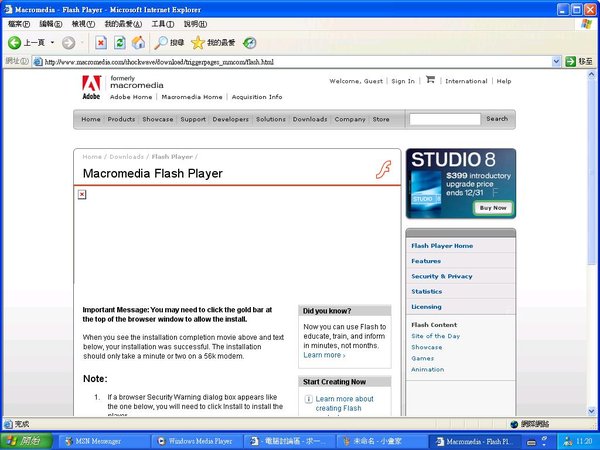600x450 pixels.
Task: Click the broken image placeholder icon
Action: (82, 194)
